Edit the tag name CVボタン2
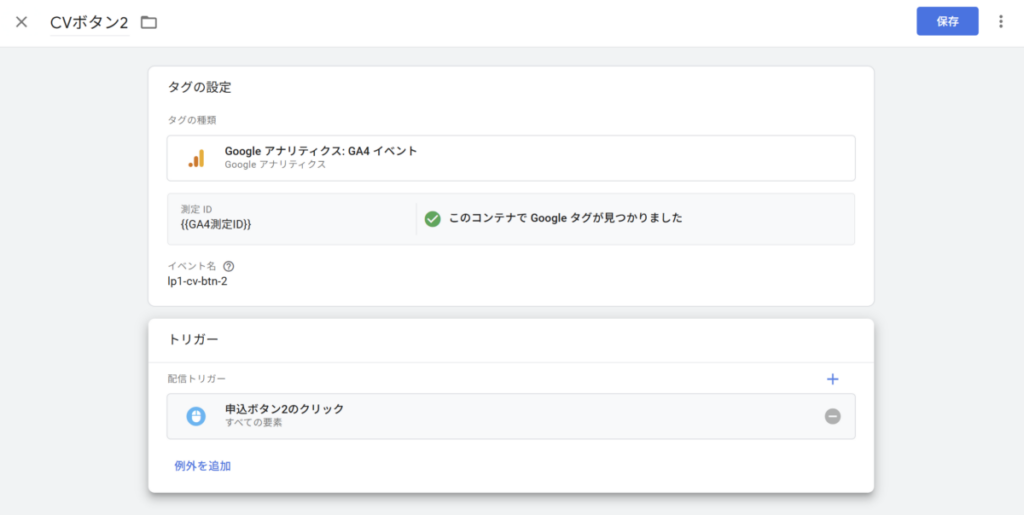The width and height of the screenshot is (1024, 515). click(x=89, y=22)
